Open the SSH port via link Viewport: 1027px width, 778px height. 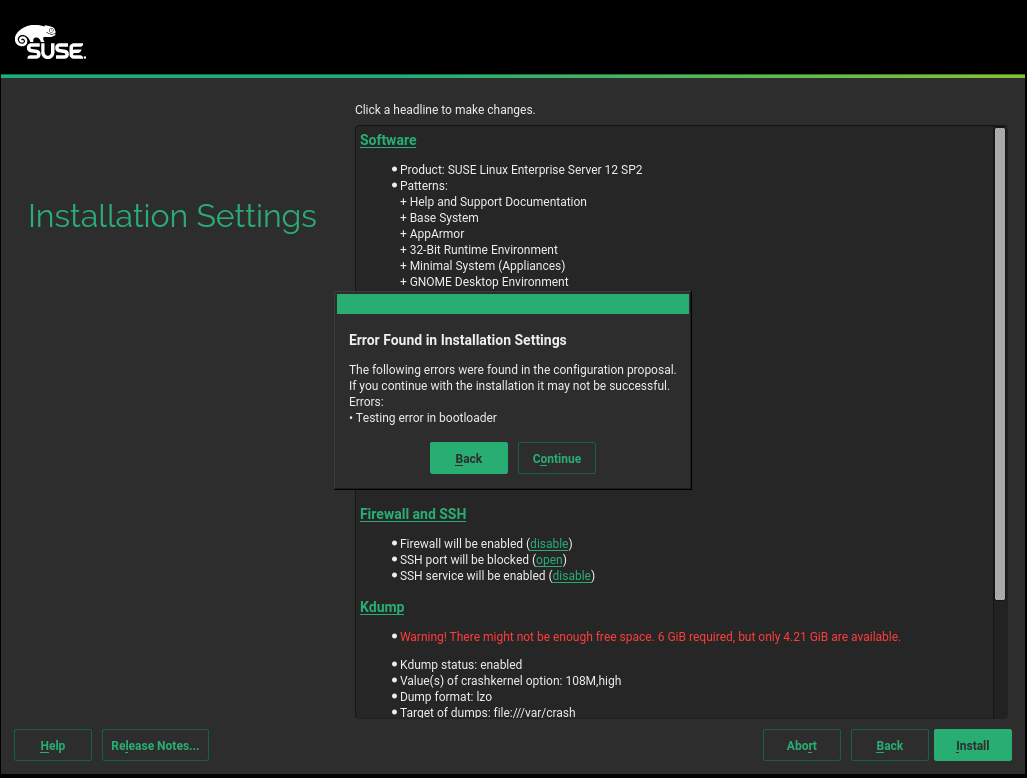click(549, 560)
